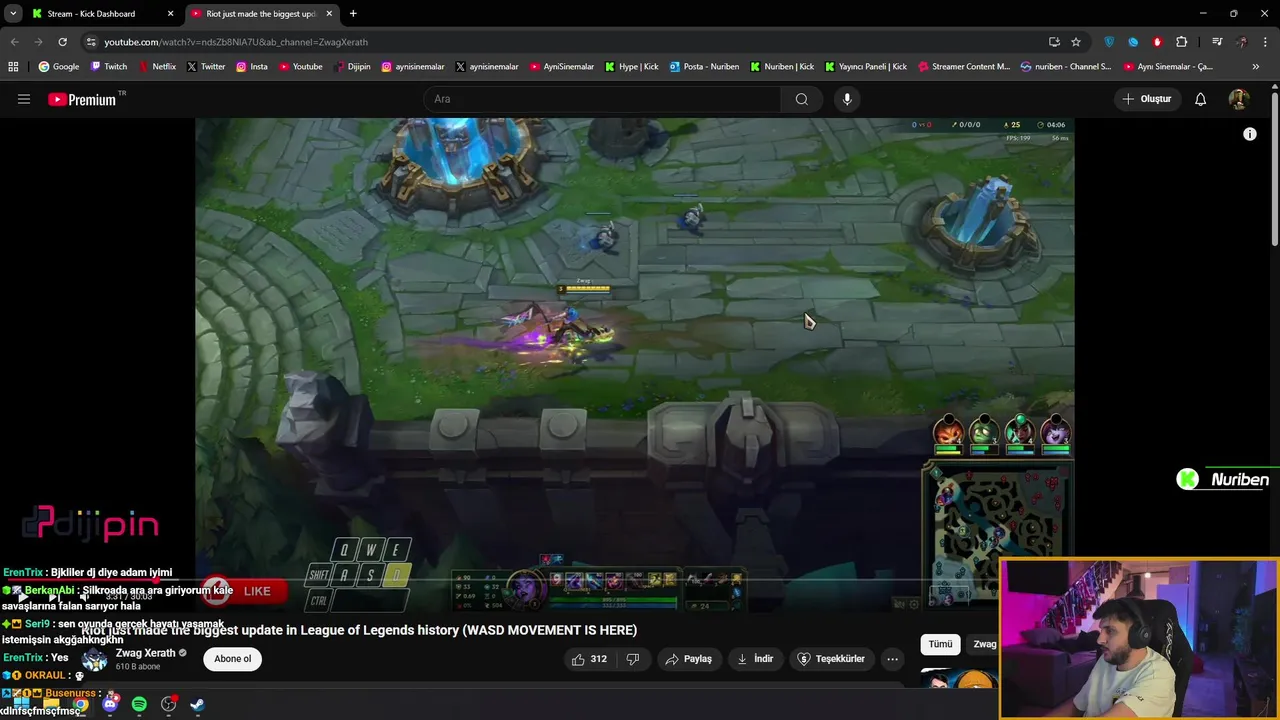Open Aynı Sinemalar - Ça... bookmark
This screenshot has height=720, width=1280.
(x=1168, y=67)
